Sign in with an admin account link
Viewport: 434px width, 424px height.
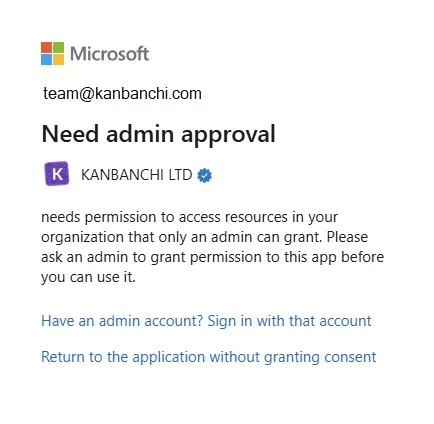tap(206, 321)
